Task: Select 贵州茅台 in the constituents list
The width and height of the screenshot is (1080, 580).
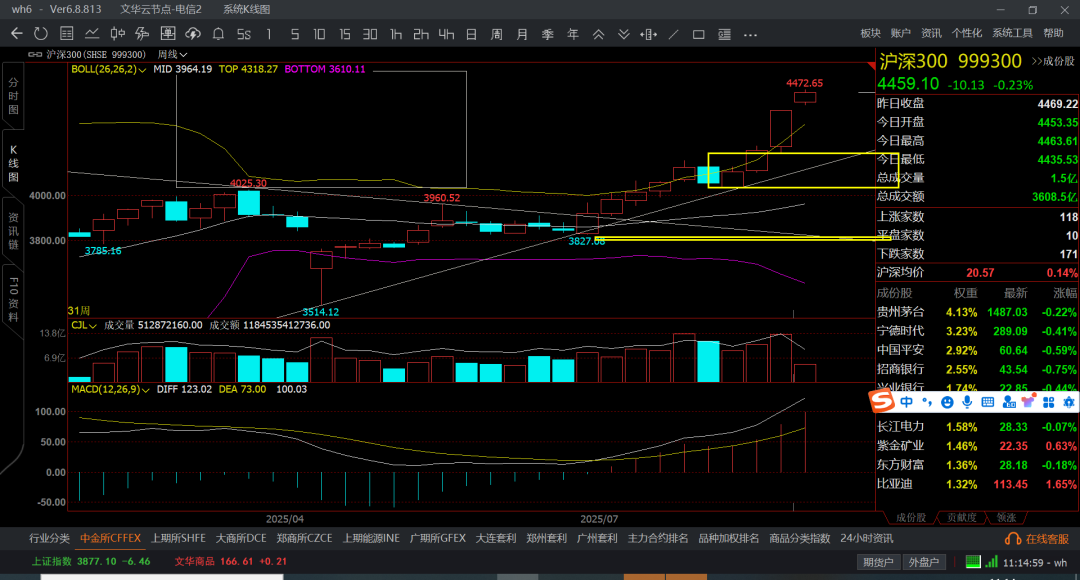Action: [x=900, y=312]
